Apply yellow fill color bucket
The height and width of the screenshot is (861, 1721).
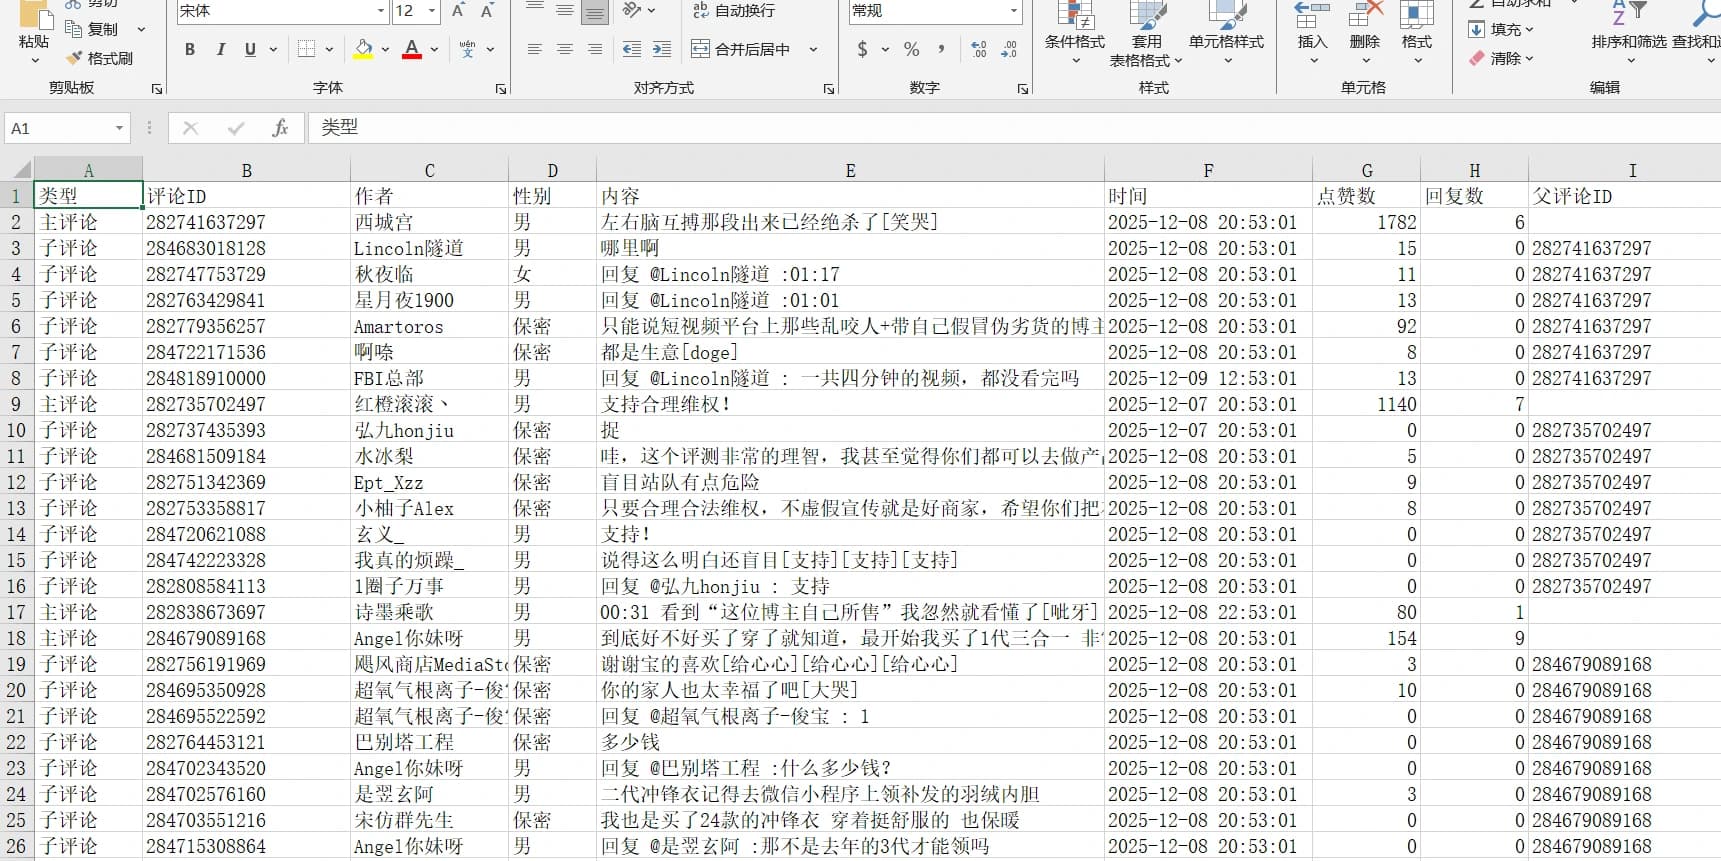tap(364, 49)
